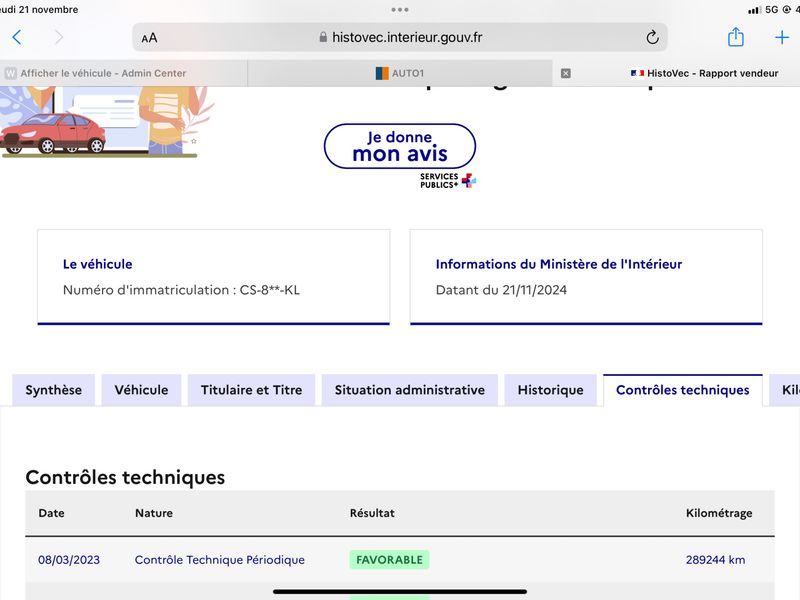Click the 289244 km mileage value

click(715, 560)
